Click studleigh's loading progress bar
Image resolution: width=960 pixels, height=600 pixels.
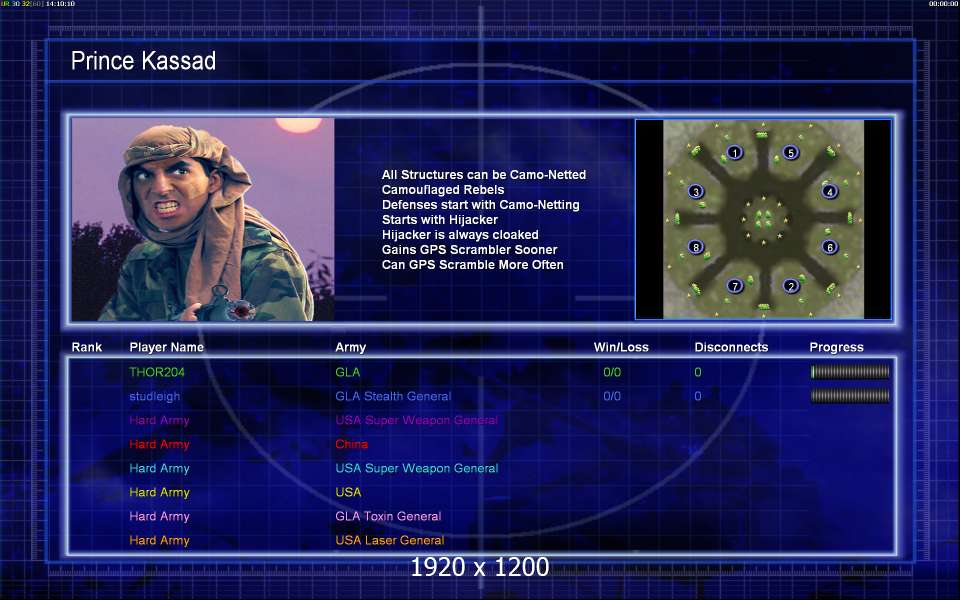click(x=850, y=396)
